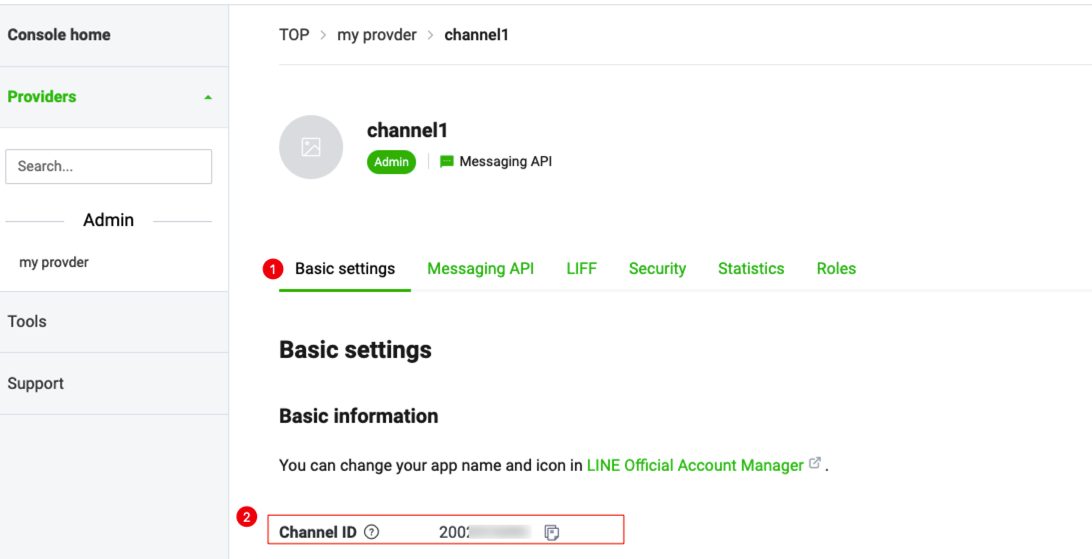Switch to Roles tab
Screen dimensions: 1092x559
click(836, 269)
